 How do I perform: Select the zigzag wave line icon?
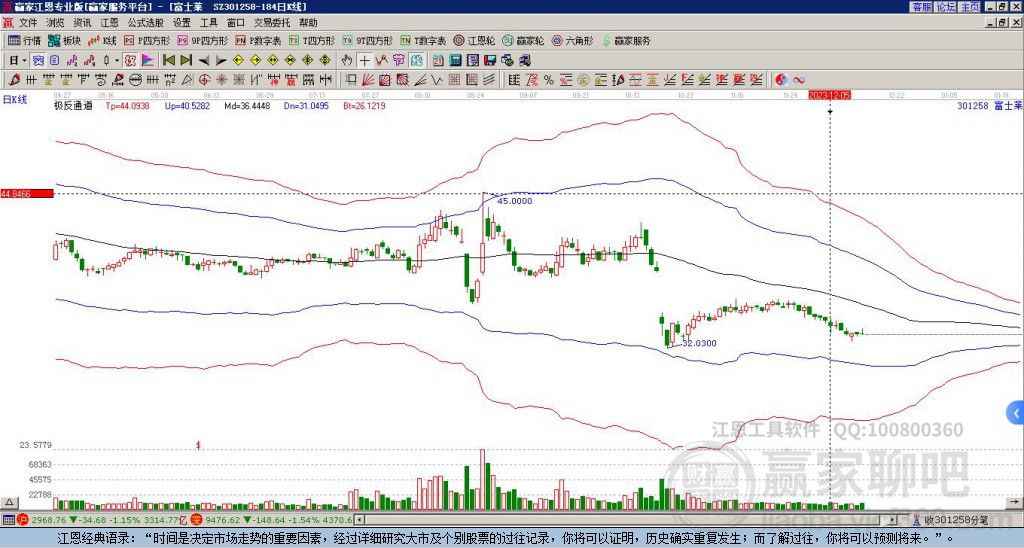click(436, 80)
